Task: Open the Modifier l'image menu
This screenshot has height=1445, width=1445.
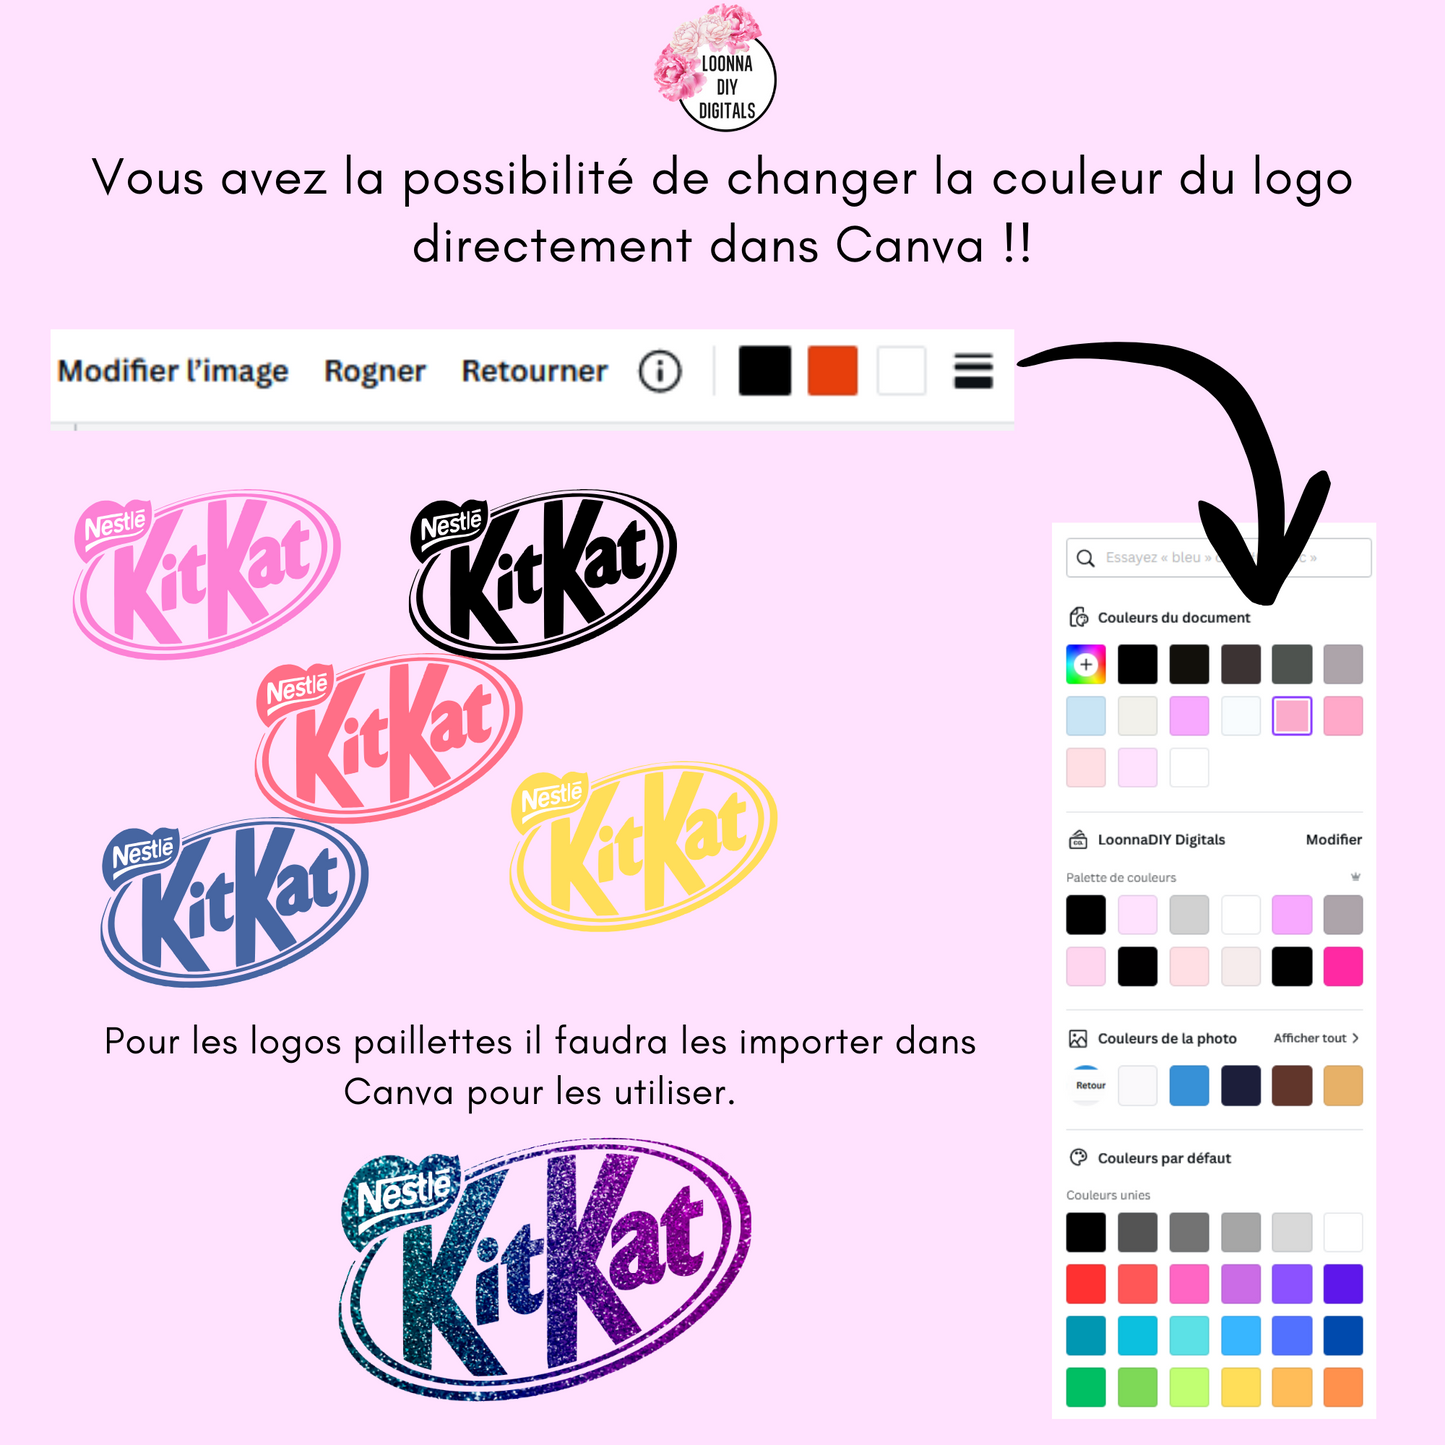Action: (173, 371)
